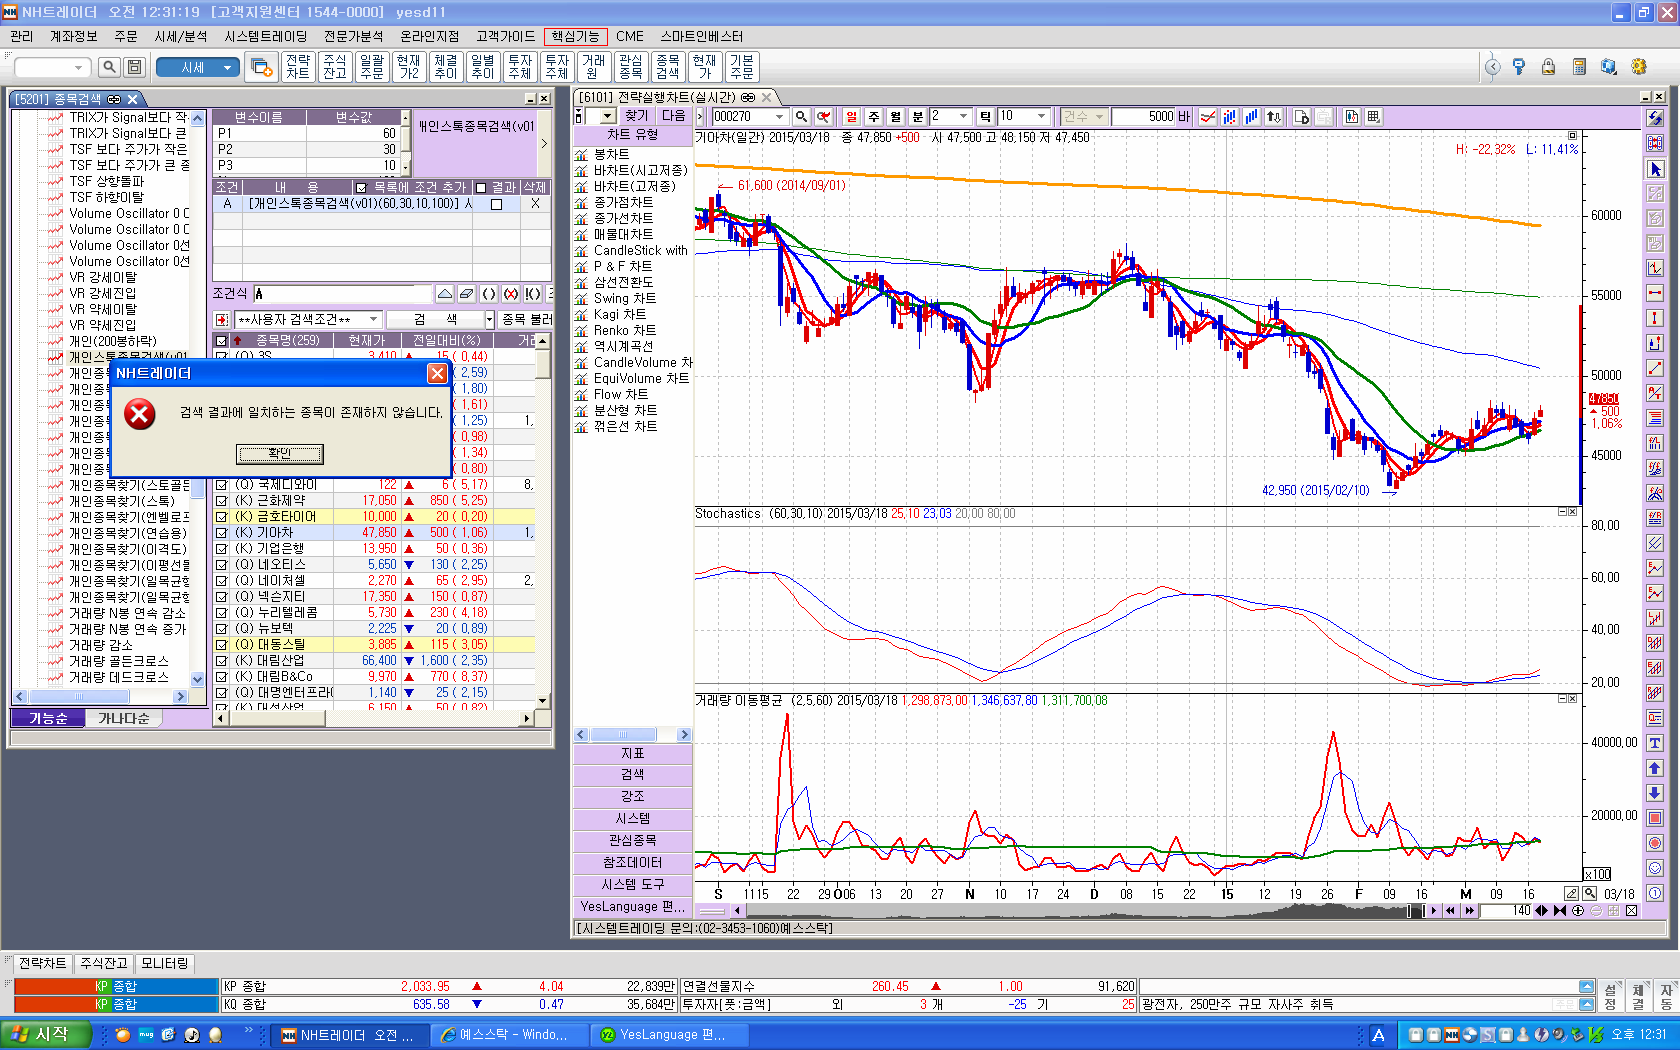
Task: Open the 종목검색 toolbar shortcut
Action: coord(668,67)
